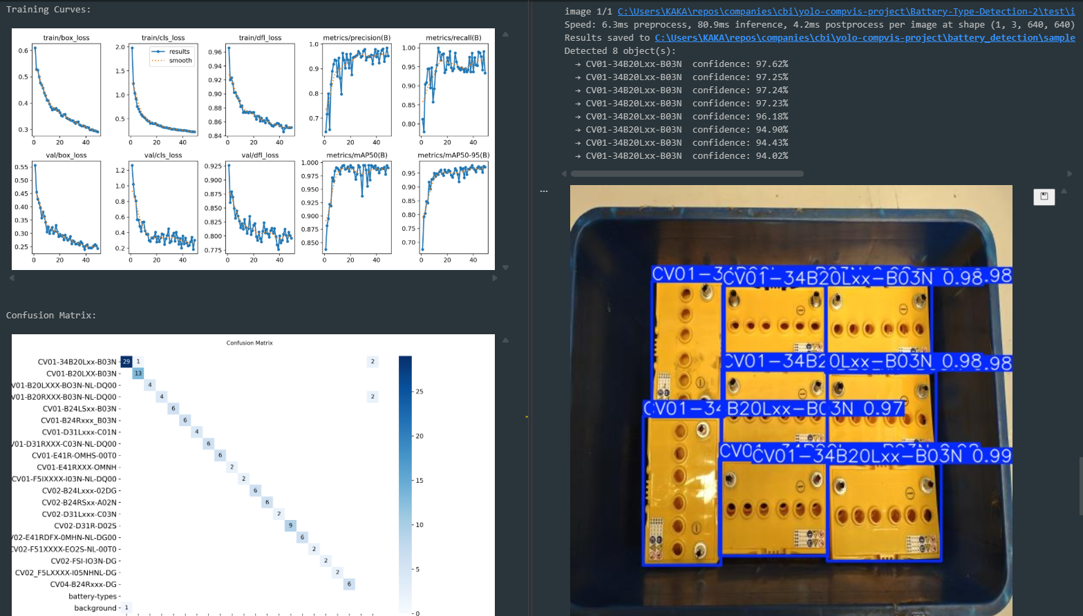Screen dimensions: 1083x616
Task: Click the metrics/precision(B) training plot
Action: coord(356,89)
